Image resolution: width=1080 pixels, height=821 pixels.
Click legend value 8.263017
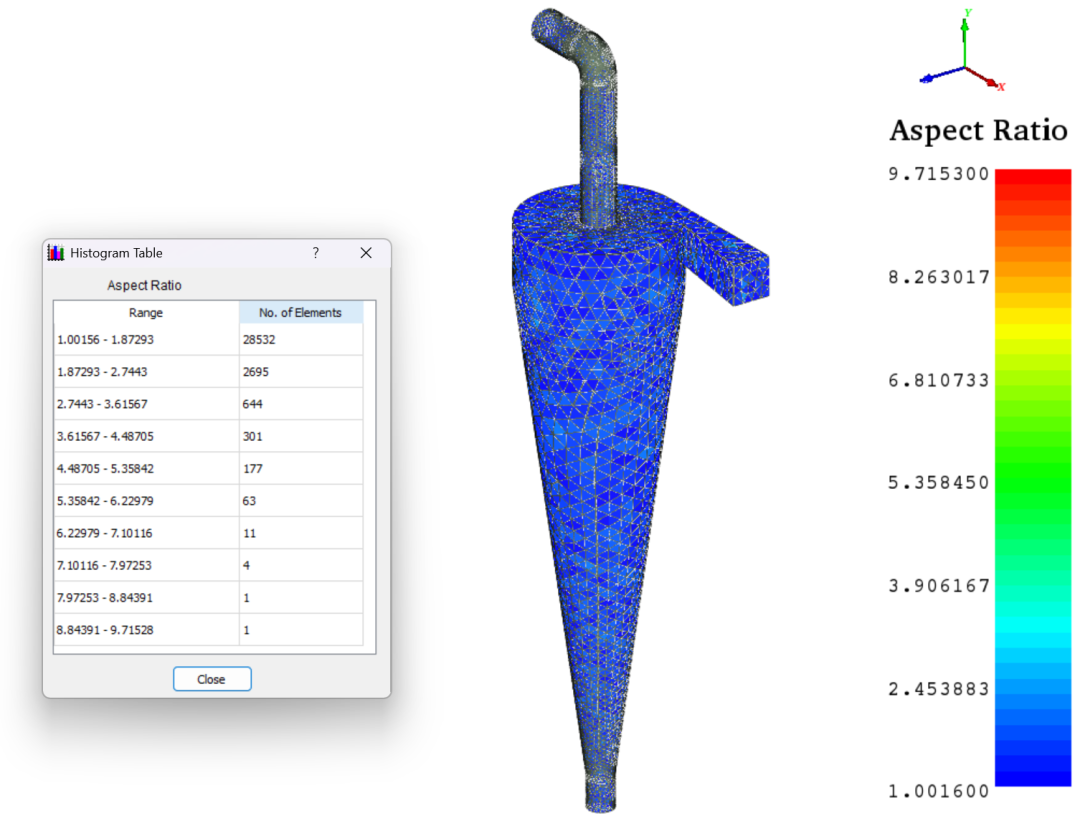(939, 278)
